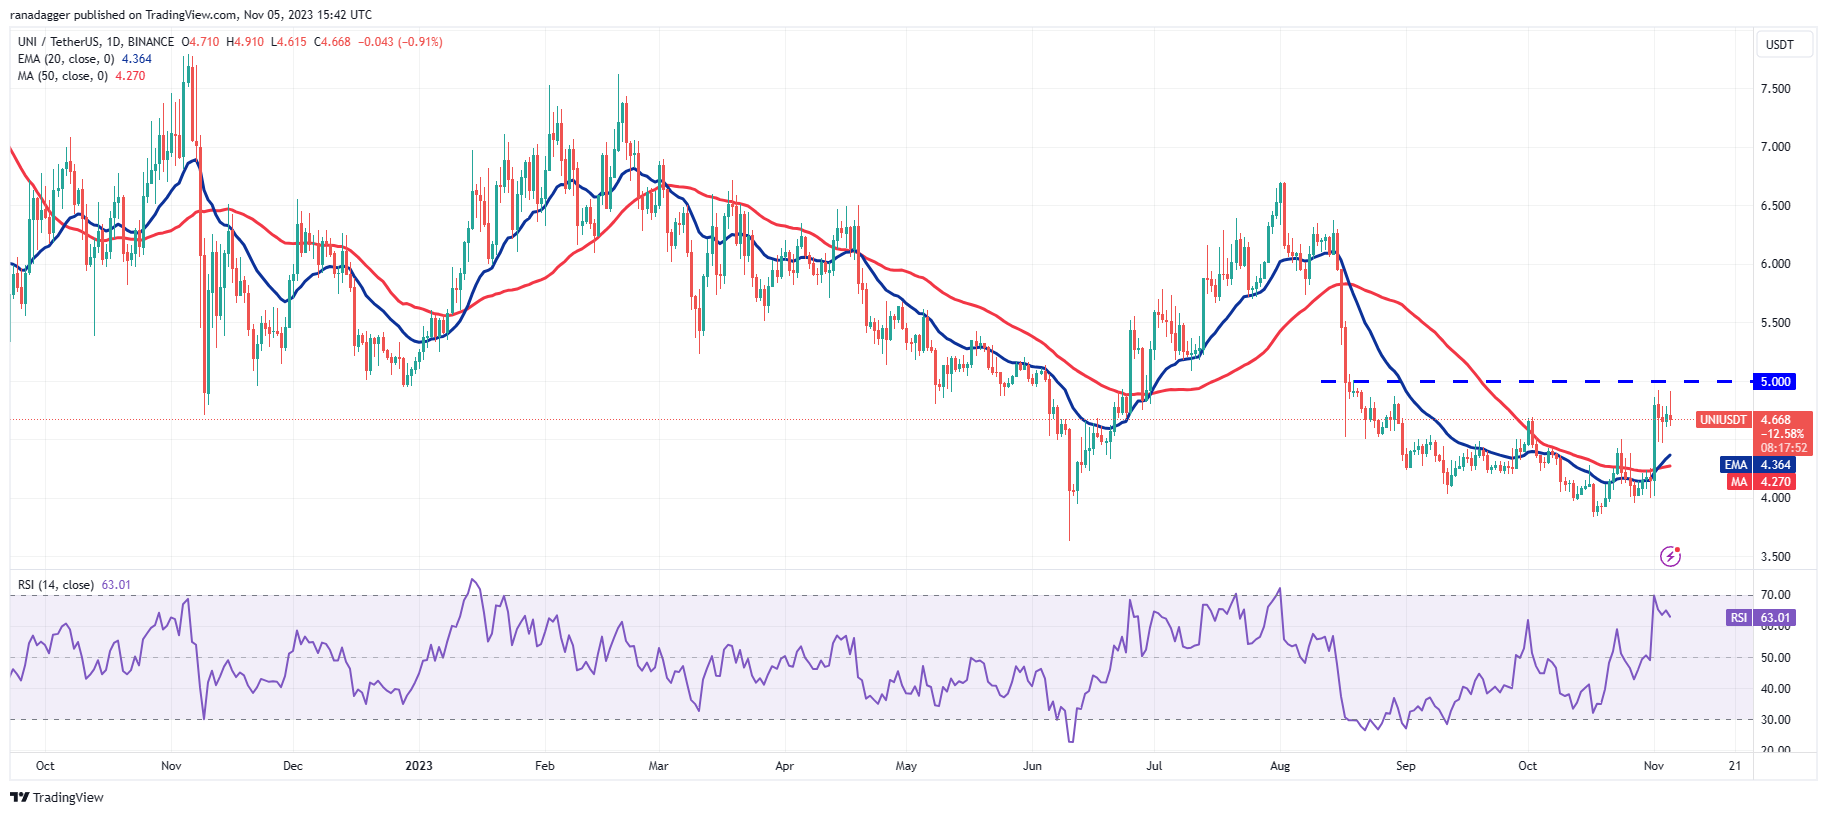Click the blue dashed 5.000 resistance line

(1500, 381)
